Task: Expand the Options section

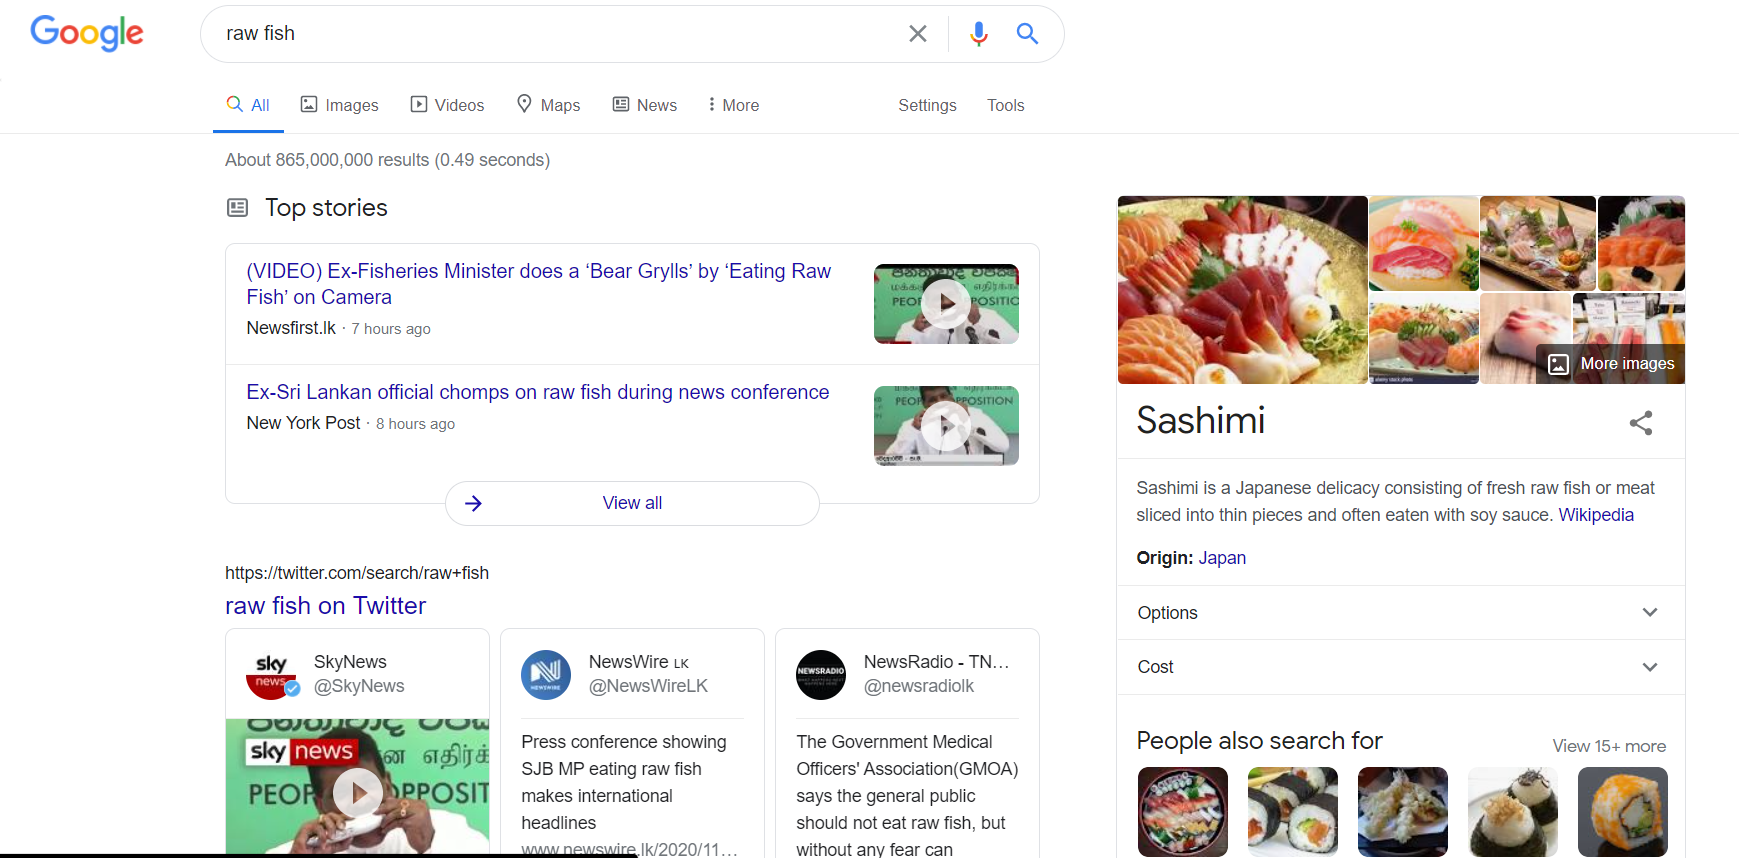Action: point(1400,613)
